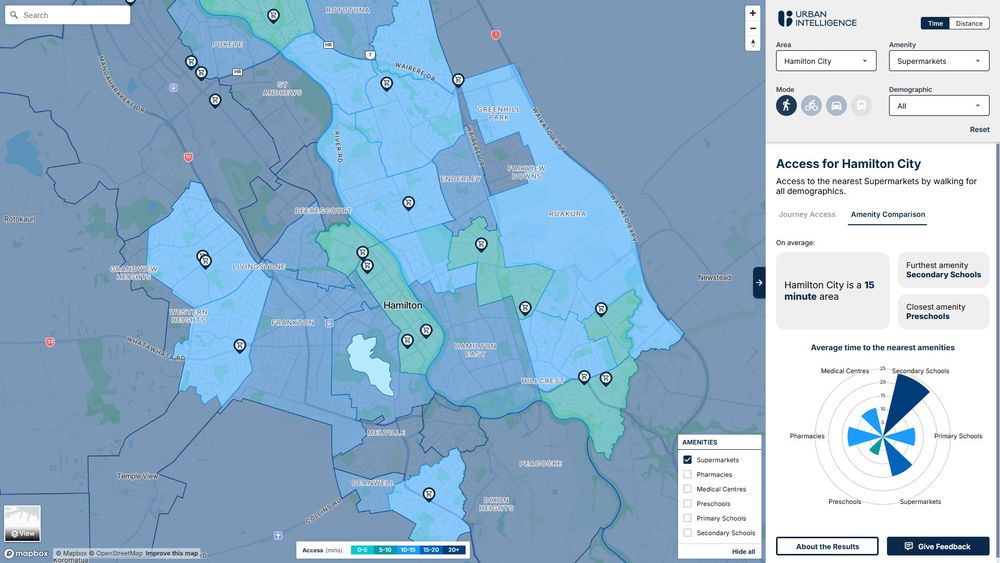The width and height of the screenshot is (1000, 563).
Task: Click the Reset link
Action: [x=980, y=129]
